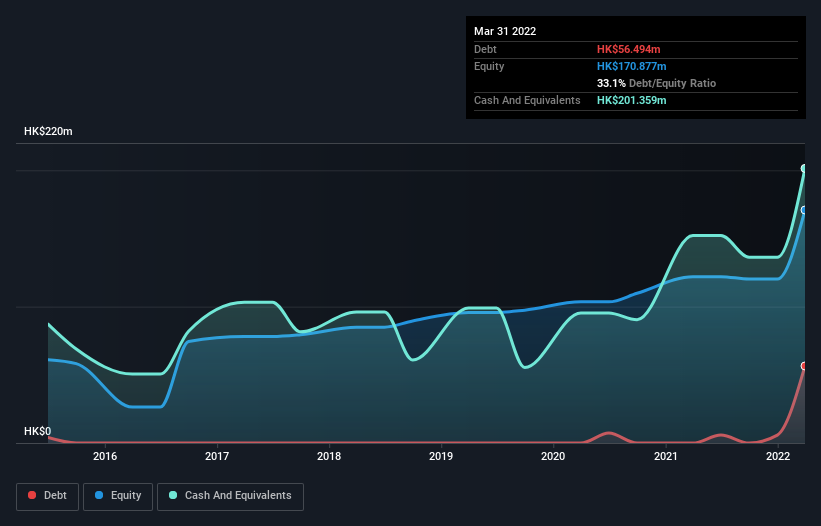Screen dimensions: 821x526
Task: Click the 2019 x-axis label
Action: pos(441,456)
